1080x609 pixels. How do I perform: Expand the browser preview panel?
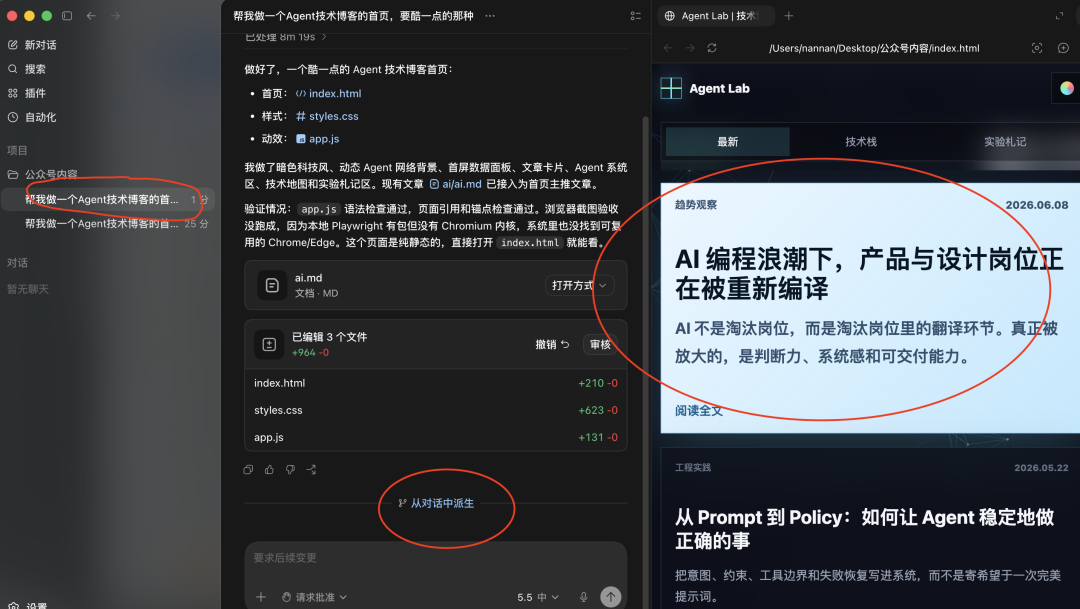pos(1059,15)
